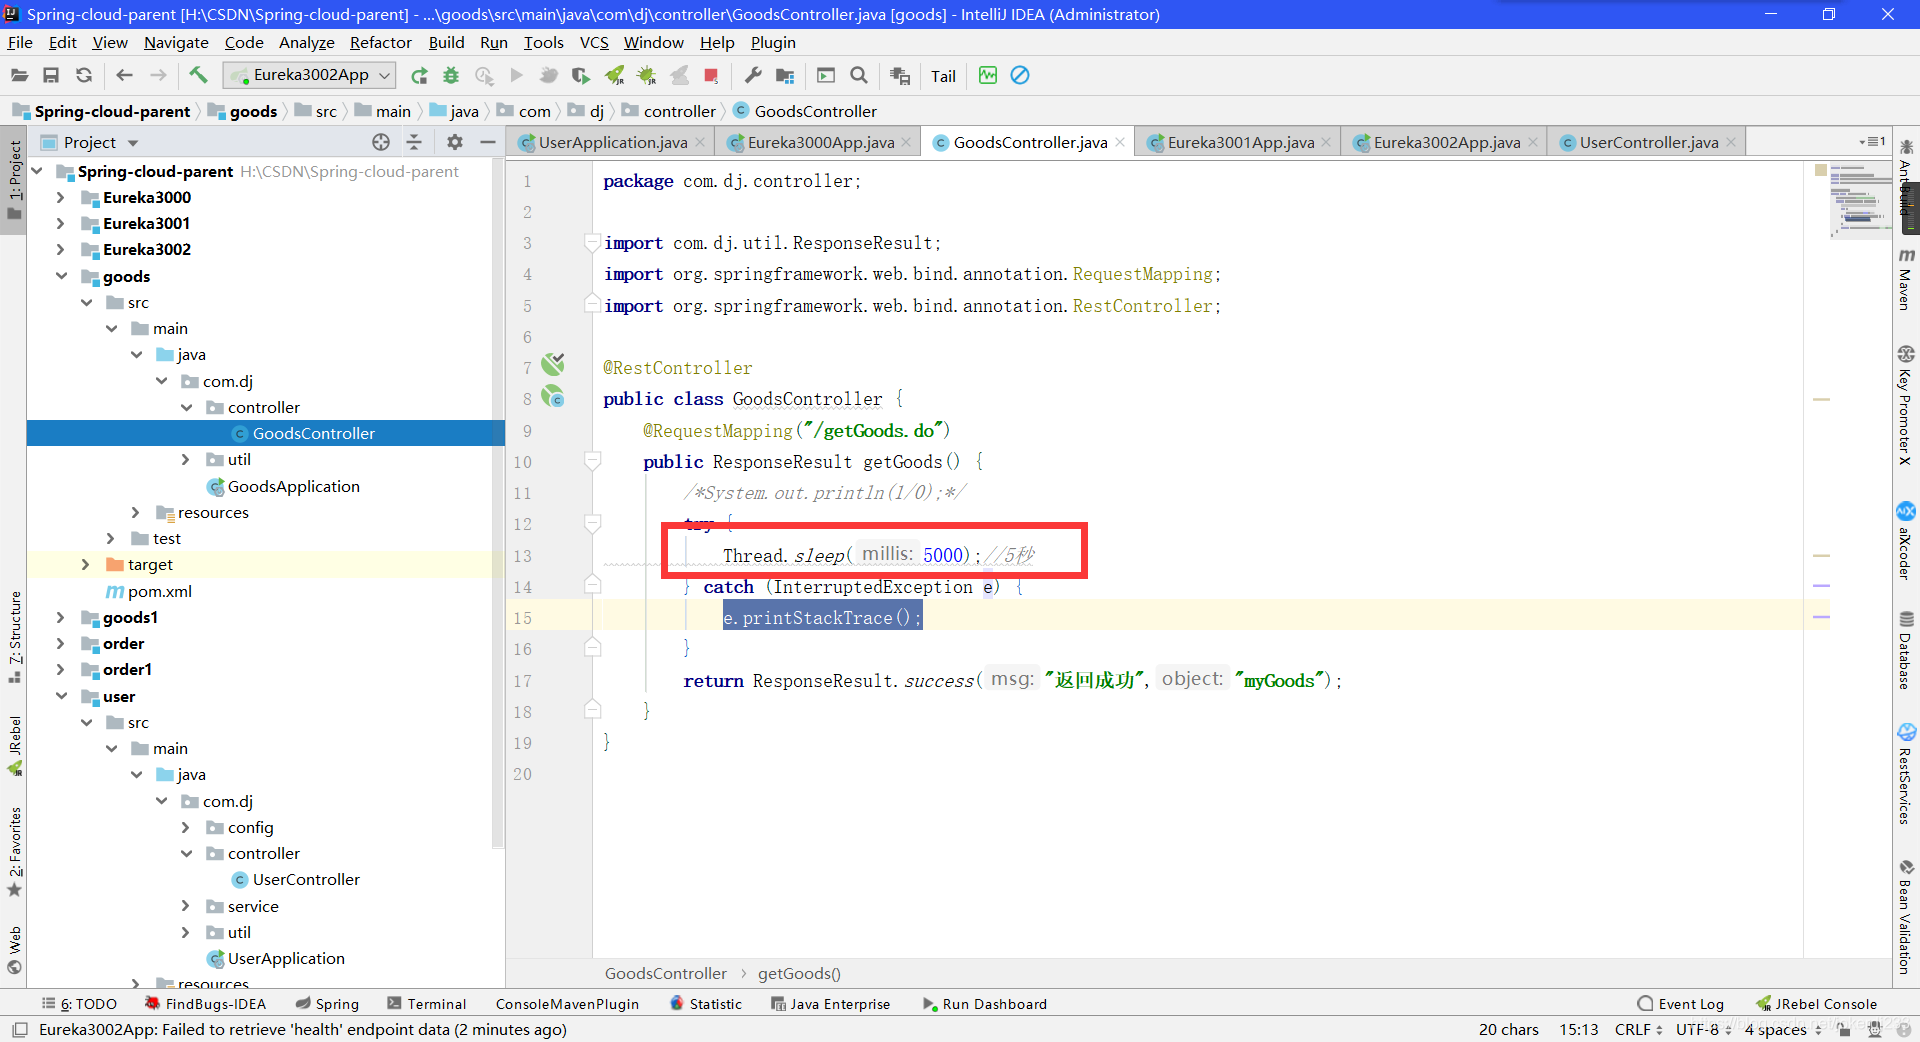This screenshot has height=1042, width=1920.
Task: Open the Refactor menu
Action: [x=380, y=42]
